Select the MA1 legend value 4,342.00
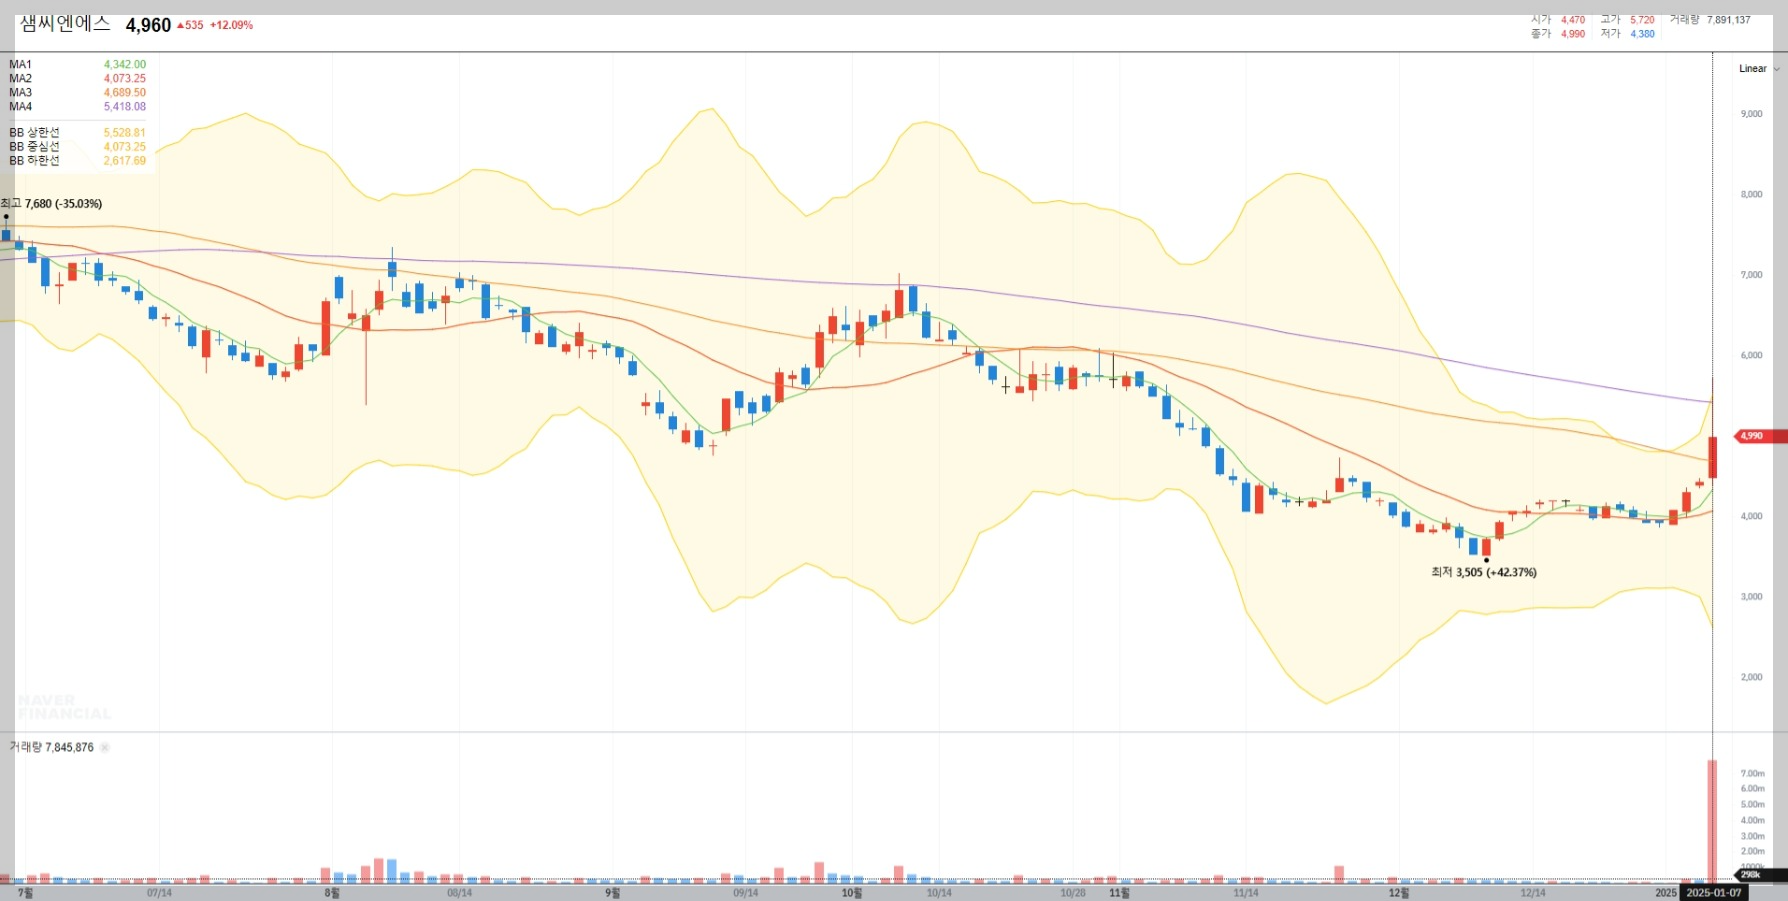 point(125,64)
